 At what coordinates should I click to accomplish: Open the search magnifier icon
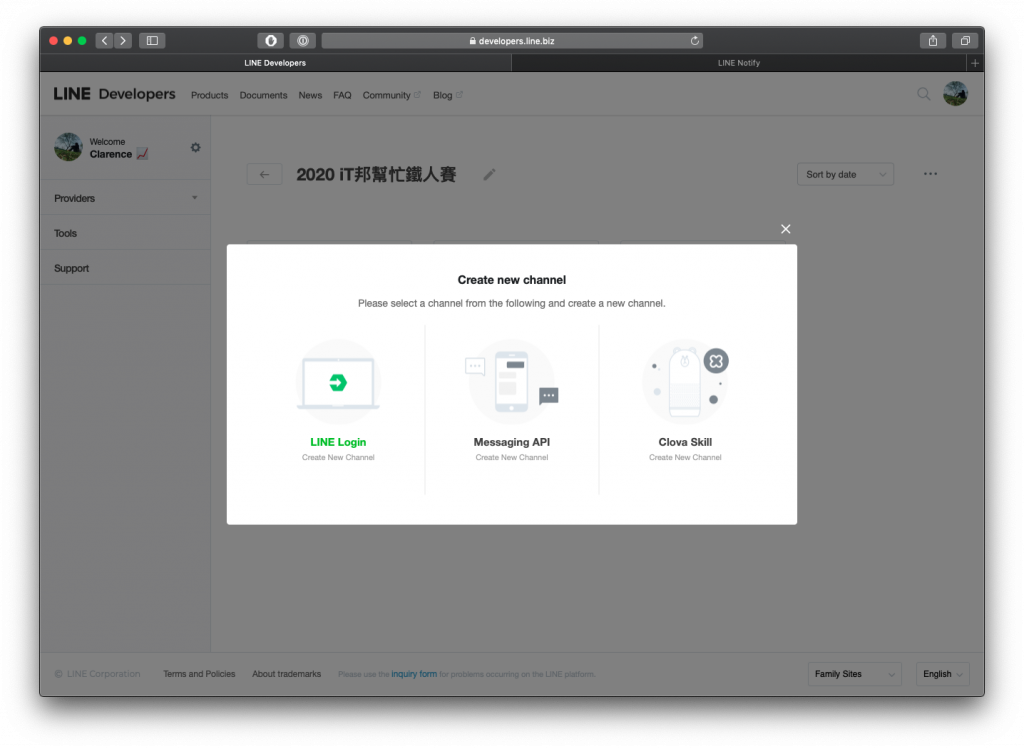923,94
